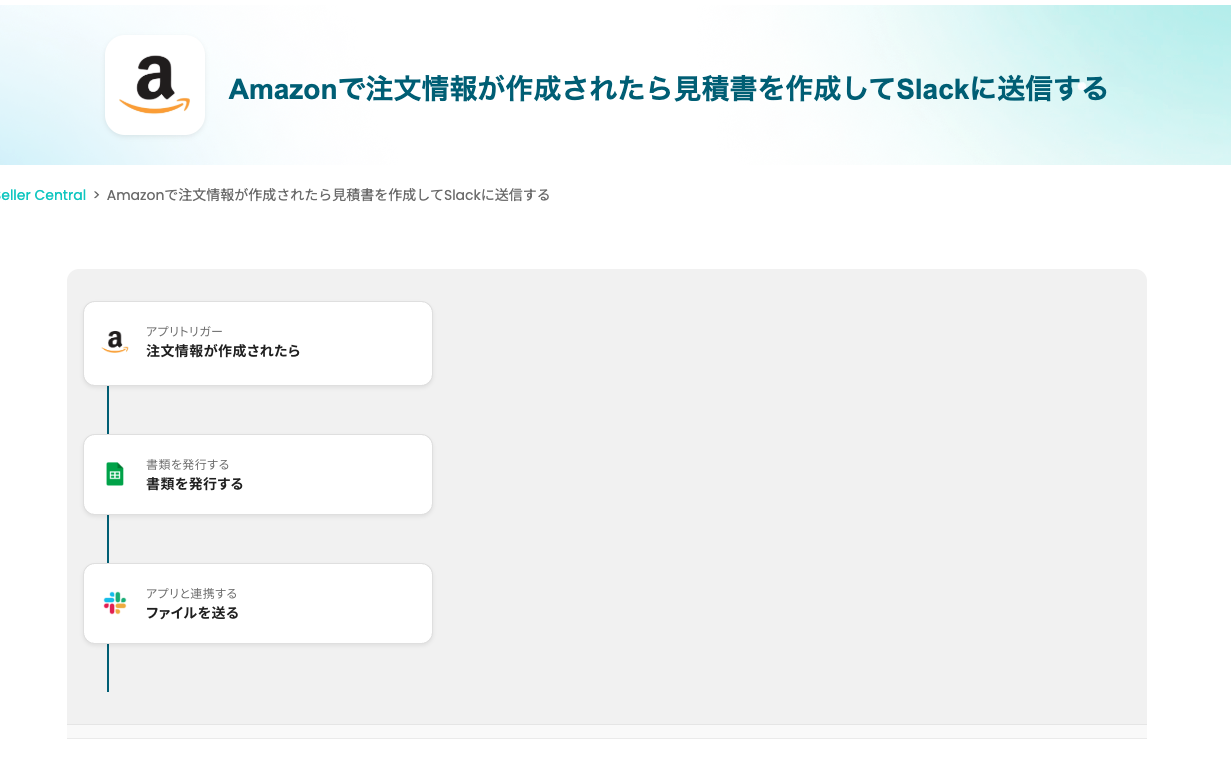The width and height of the screenshot is (1231, 783).
Task: Click connector line between Sheets and Slack steps
Action: (108, 539)
